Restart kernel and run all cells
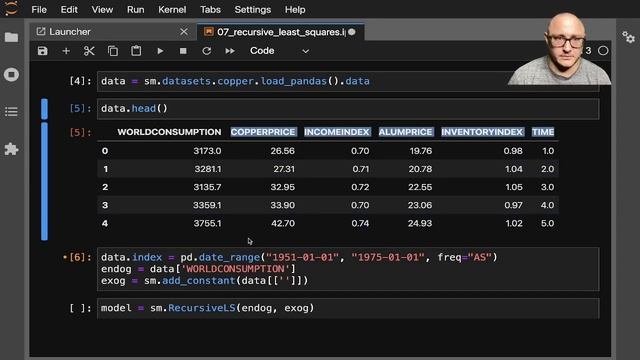Viewport: 640px width, 360px height. 230,51
